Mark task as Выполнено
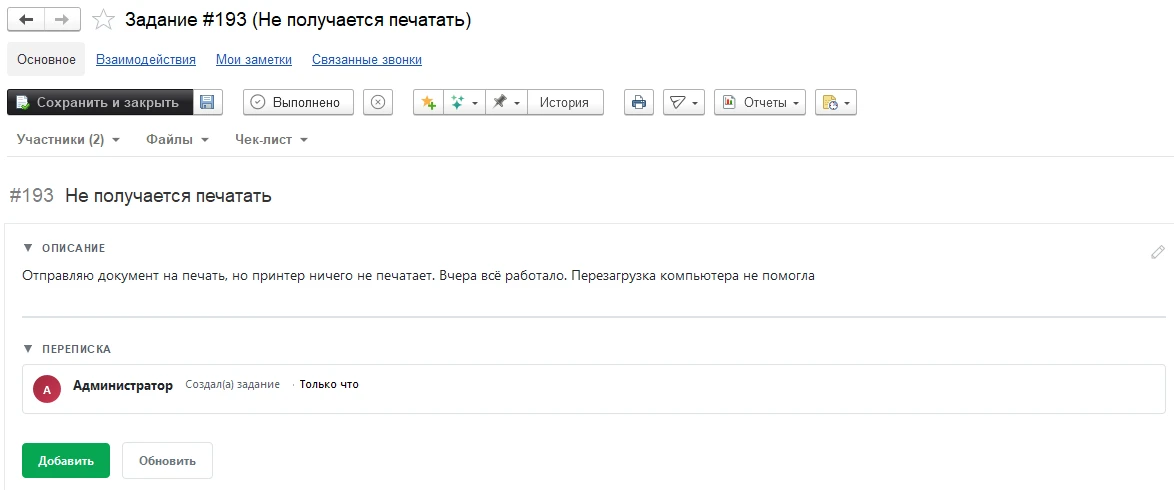This screenshot has width=1174, height=490. [x=298, y=103]
